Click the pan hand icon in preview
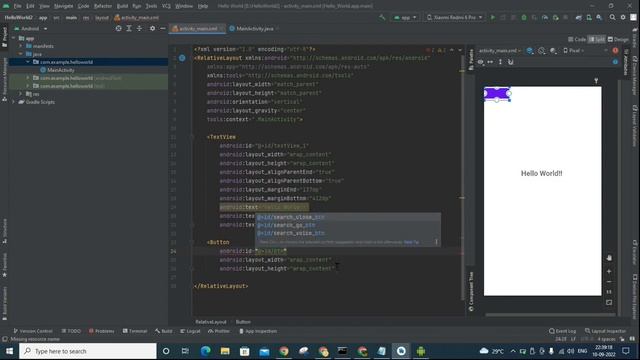 coord(609,258)
